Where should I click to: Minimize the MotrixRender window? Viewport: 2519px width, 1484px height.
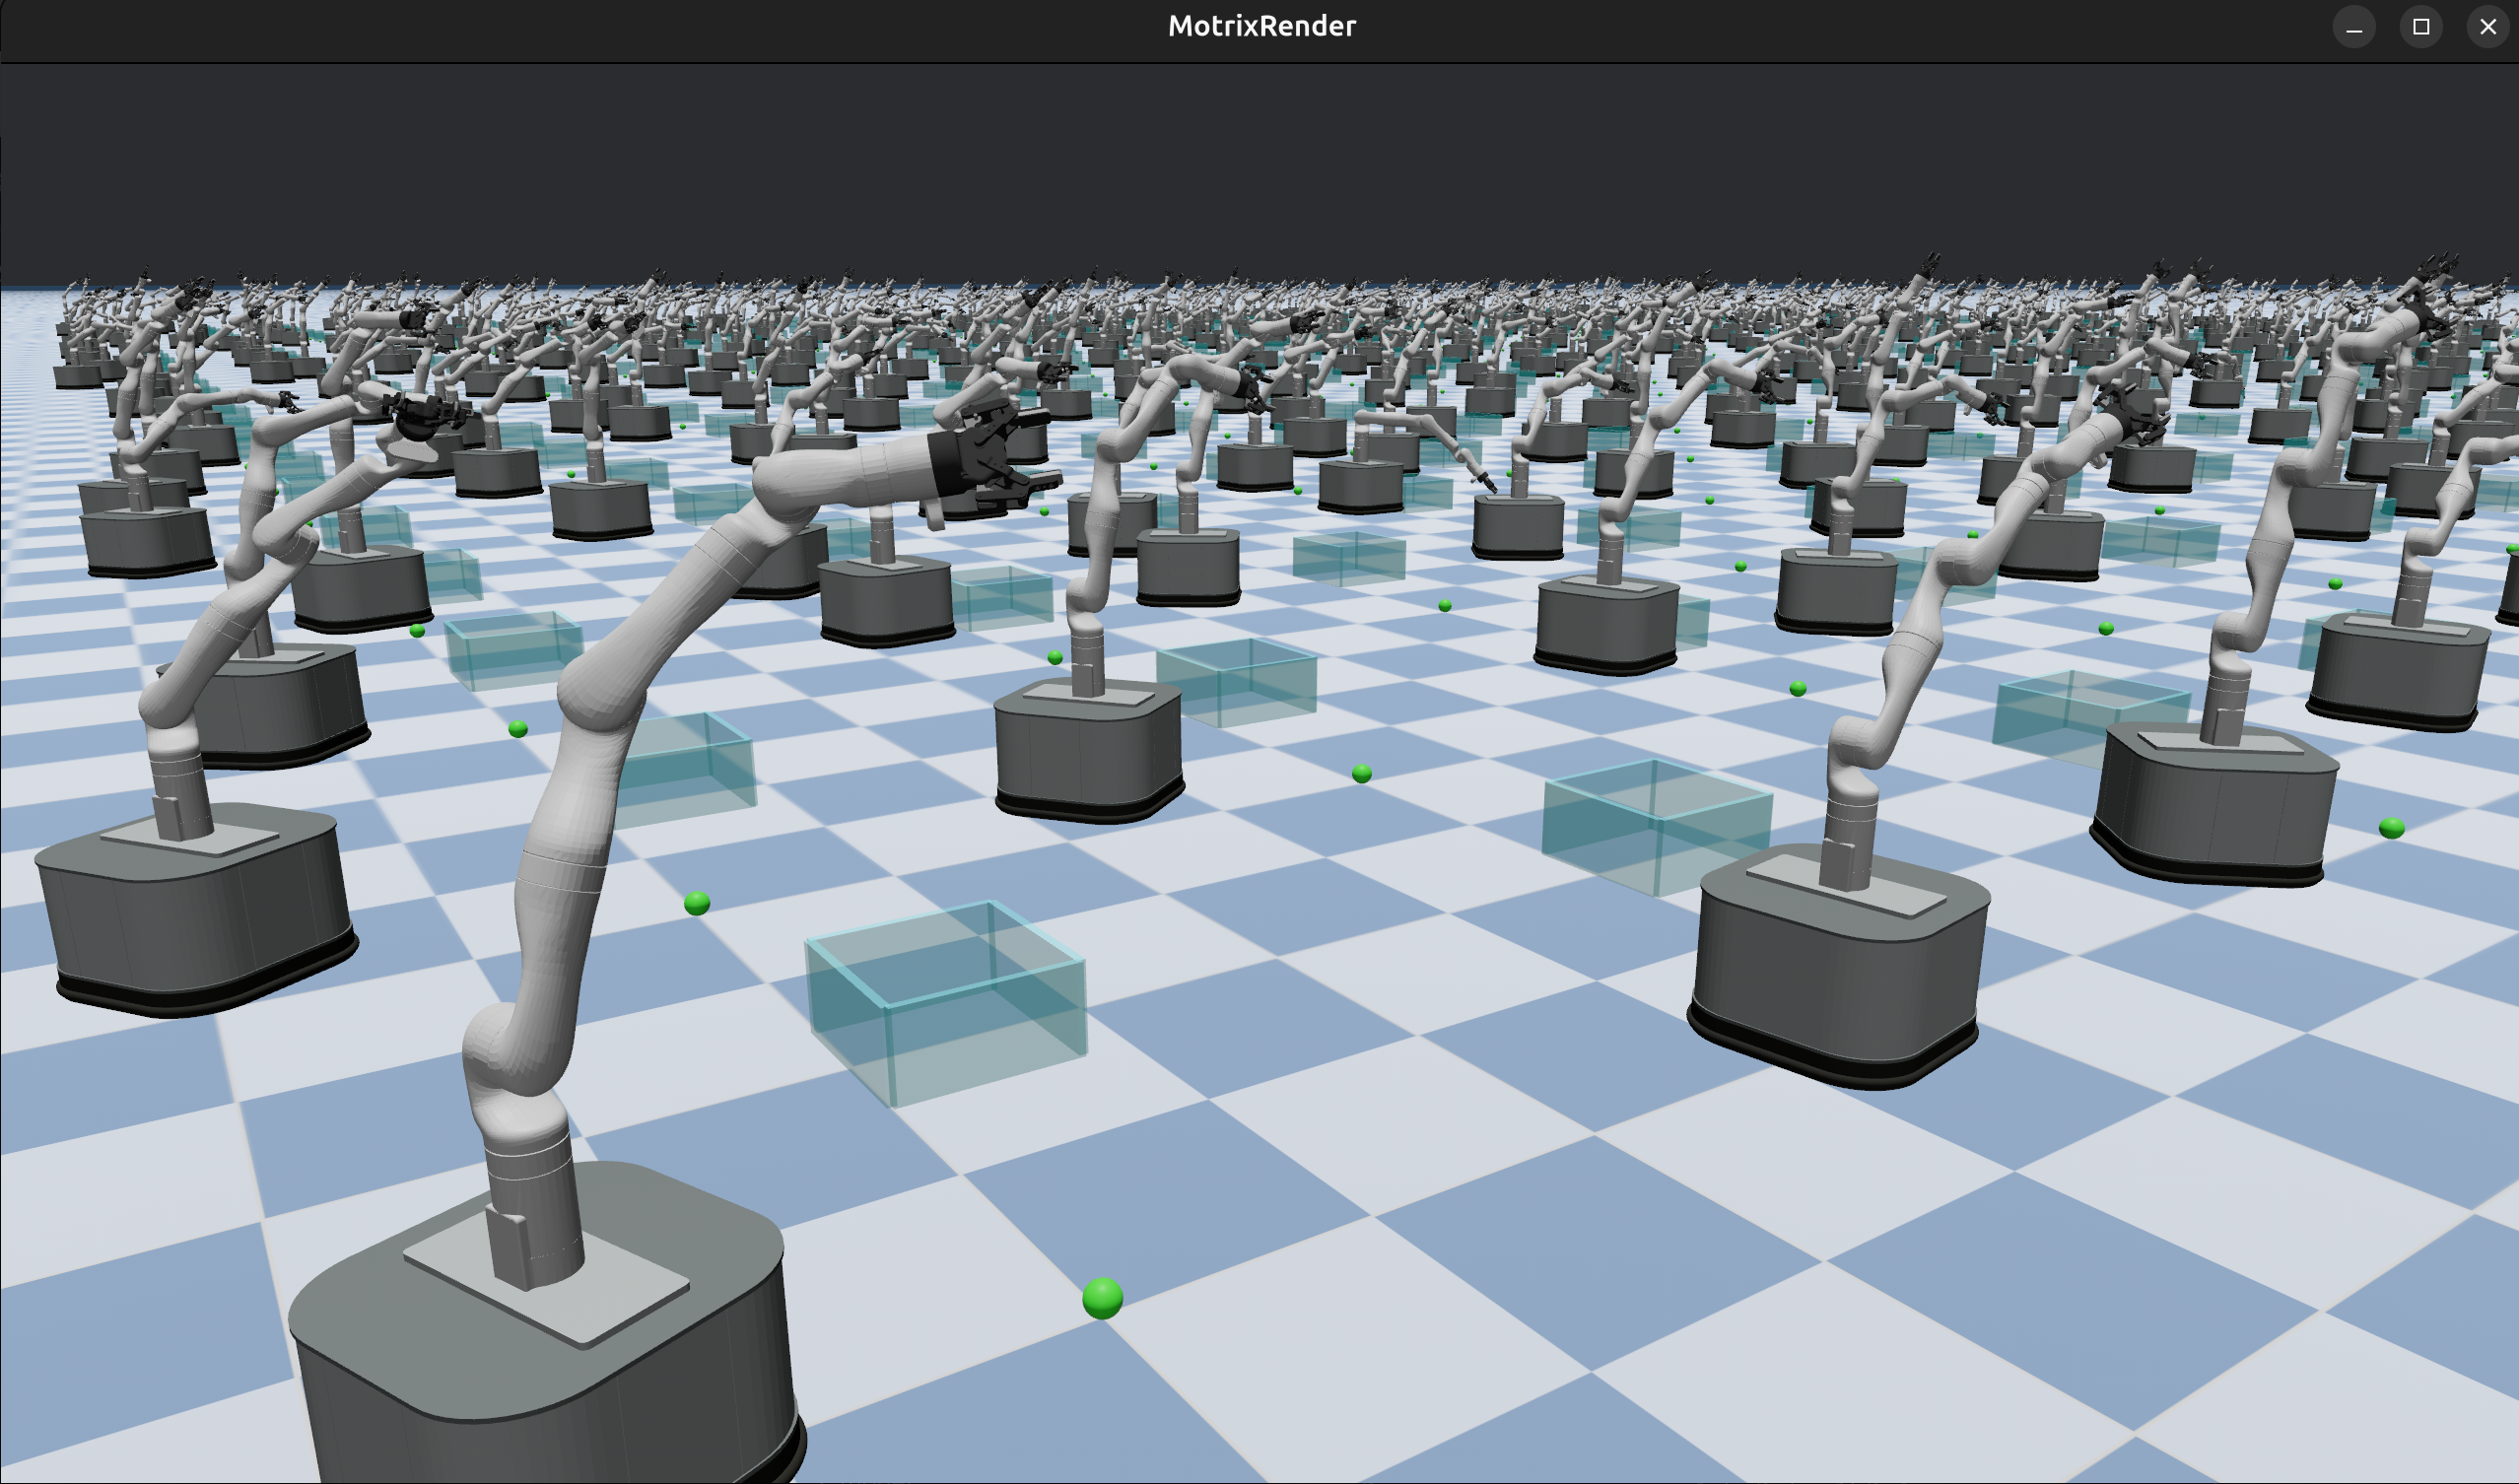click(x=2353, y=27)
